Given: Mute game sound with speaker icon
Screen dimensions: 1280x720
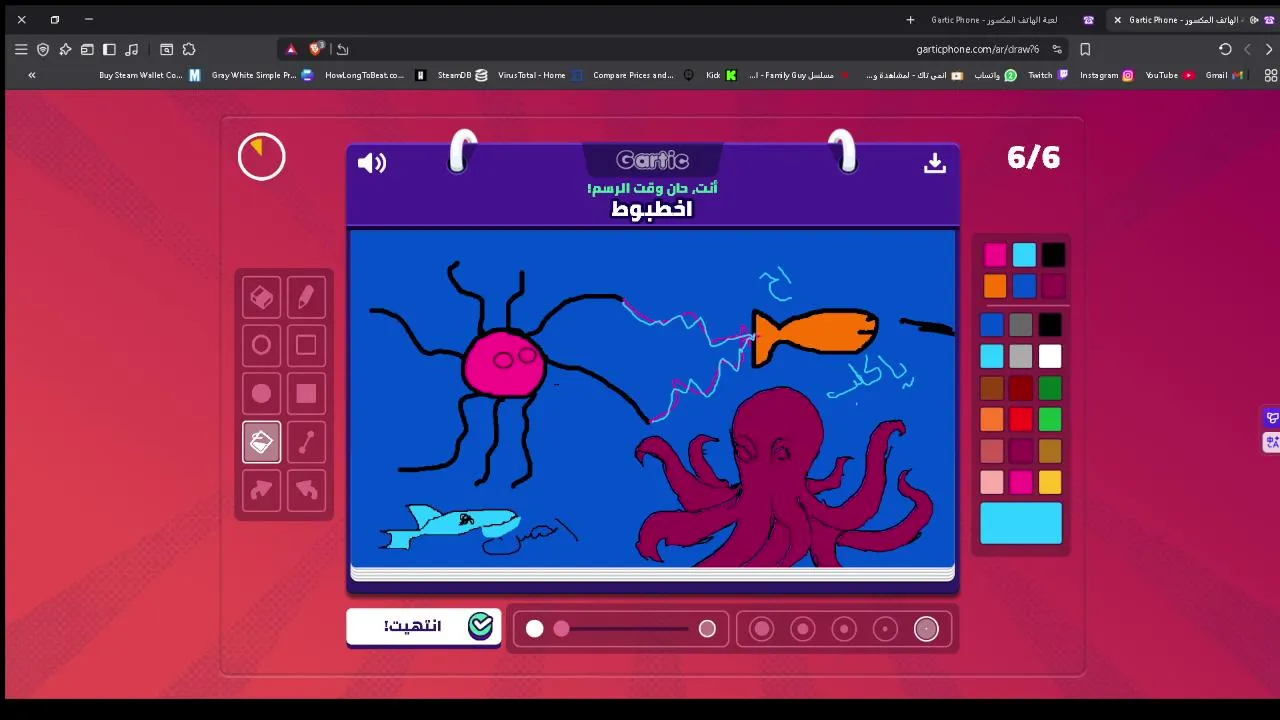Looking at the screenshot, I should click(371, 163).
